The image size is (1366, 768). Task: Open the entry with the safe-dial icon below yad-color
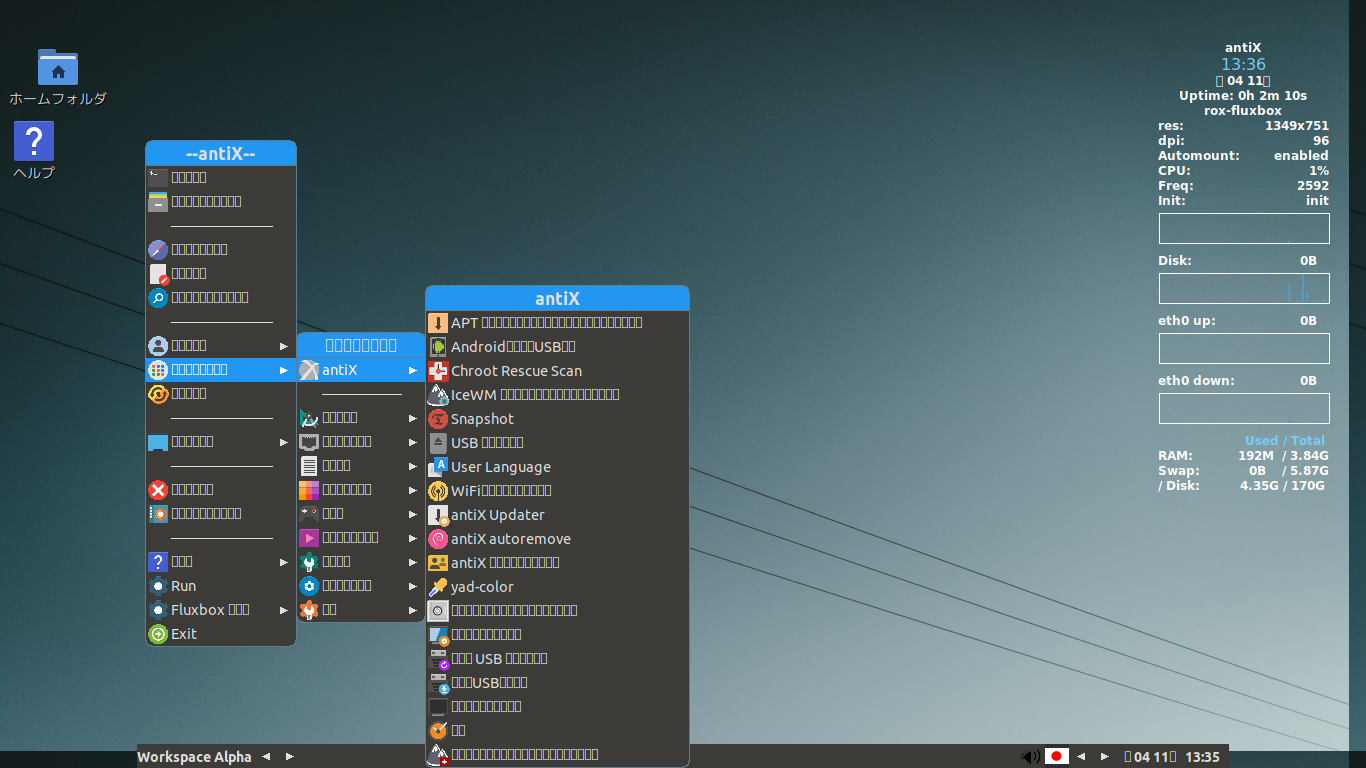557,610
